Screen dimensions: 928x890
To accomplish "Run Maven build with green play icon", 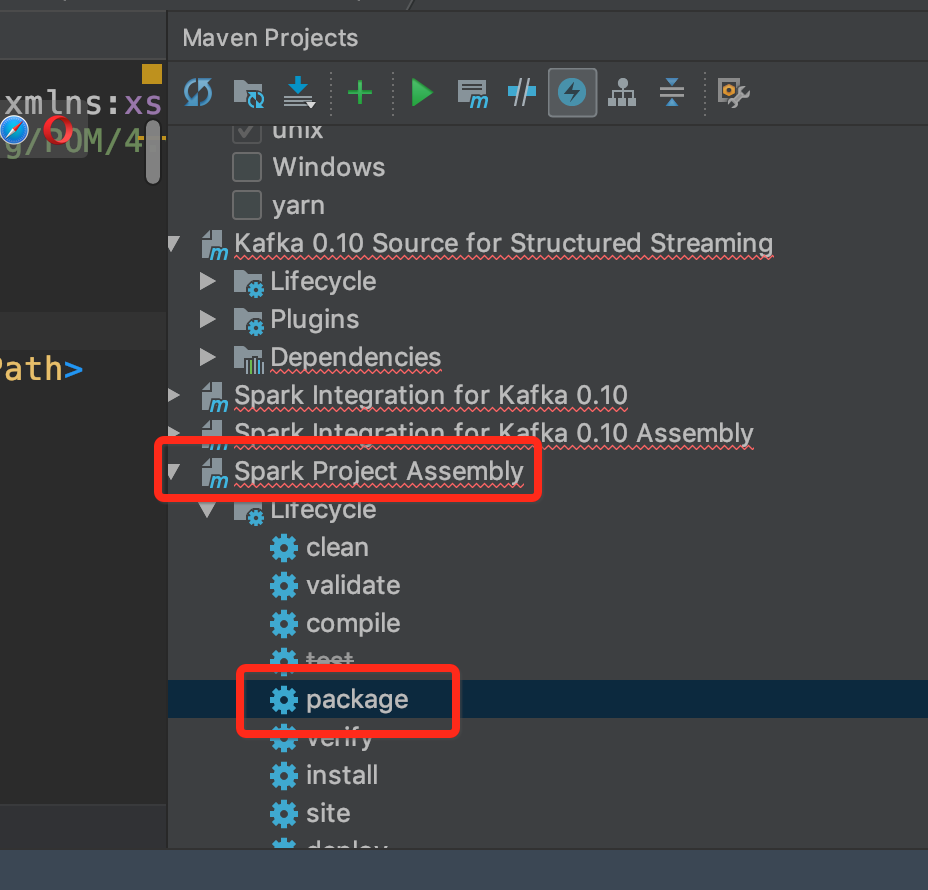I will click(422, 93).
